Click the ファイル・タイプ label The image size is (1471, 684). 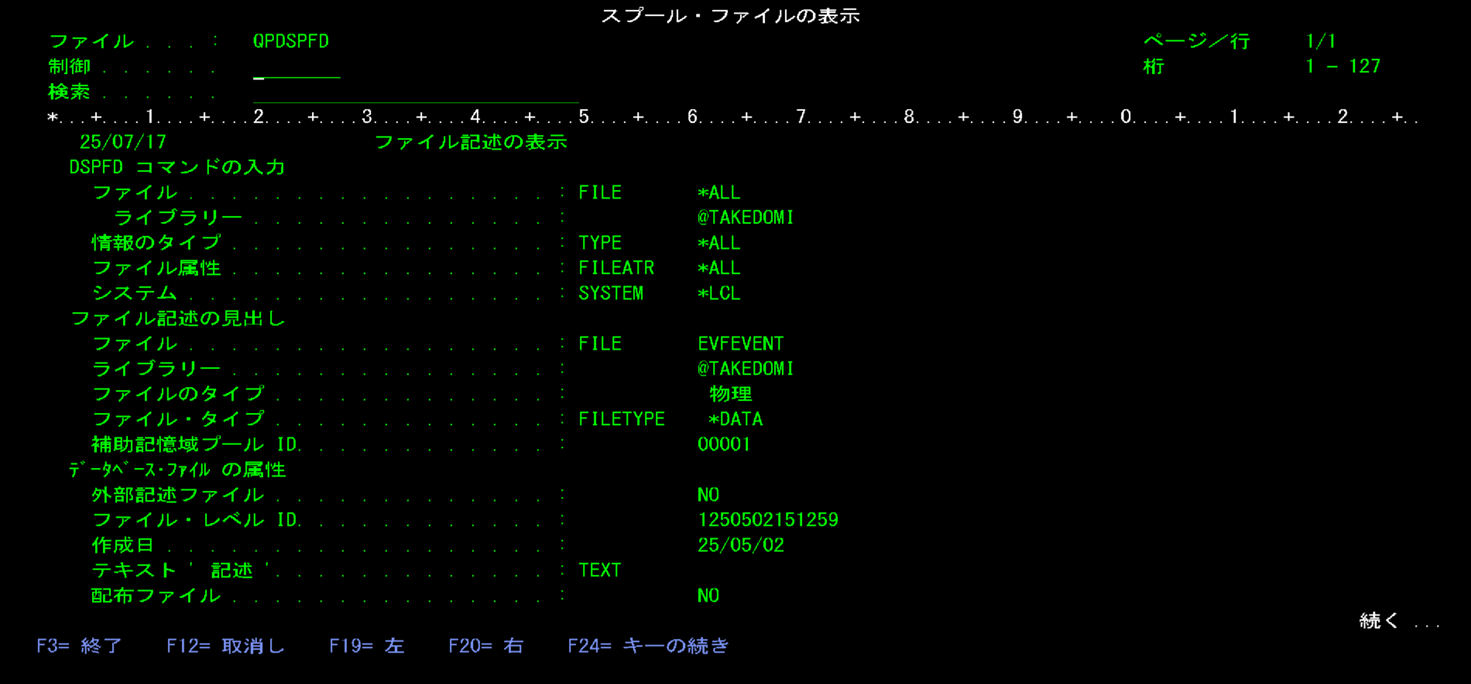(x=177, y=419)
